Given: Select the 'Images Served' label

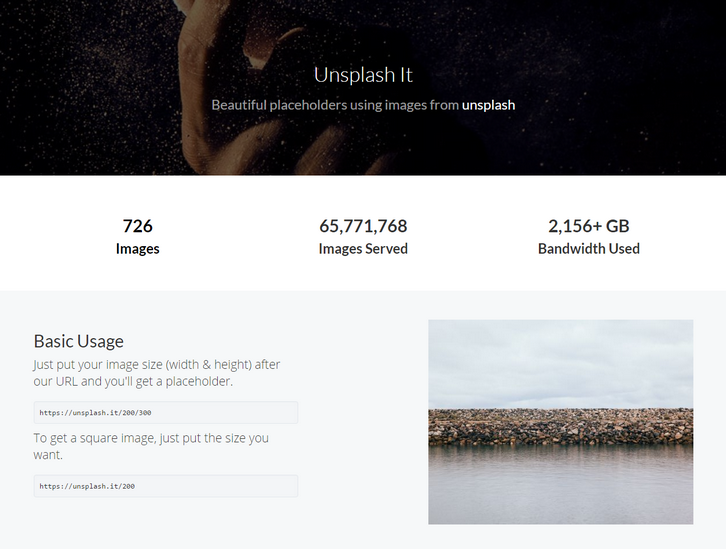Looking at the screenshot, I should (363, 249).
